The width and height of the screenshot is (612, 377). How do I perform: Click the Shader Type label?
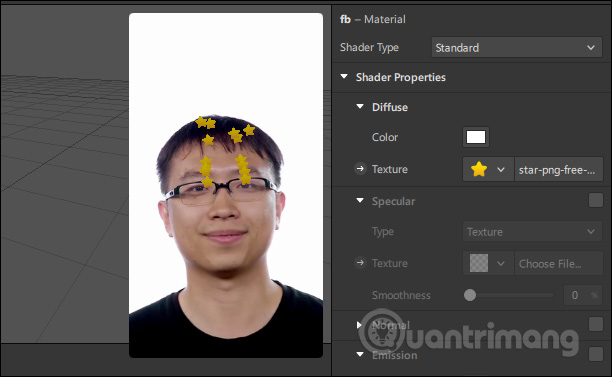(369, 47)
